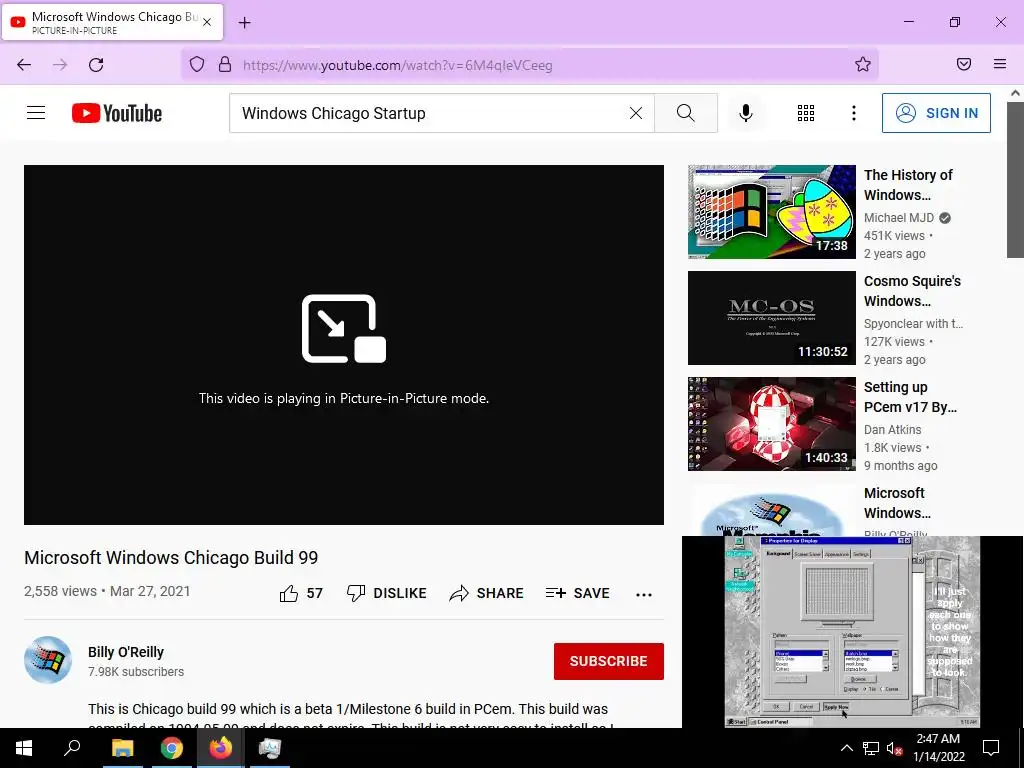Click the Microsoft Windows Memphis thumbnail
This screenshot has width=1024, height=768.
tap(771, 510)
